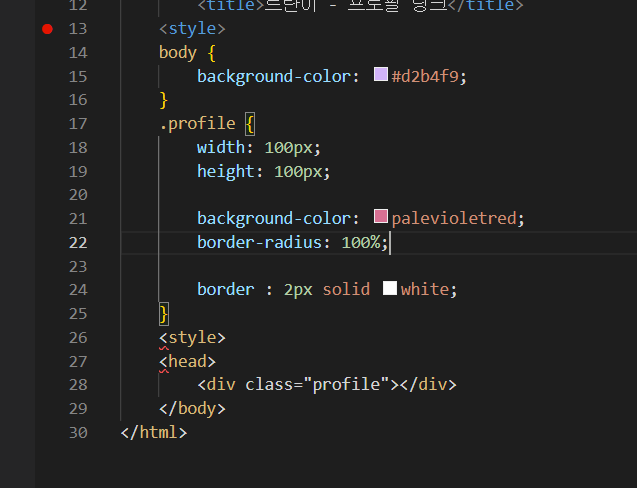Select line number 15 in gutter
637x488 pixels.
coord(78,77)
